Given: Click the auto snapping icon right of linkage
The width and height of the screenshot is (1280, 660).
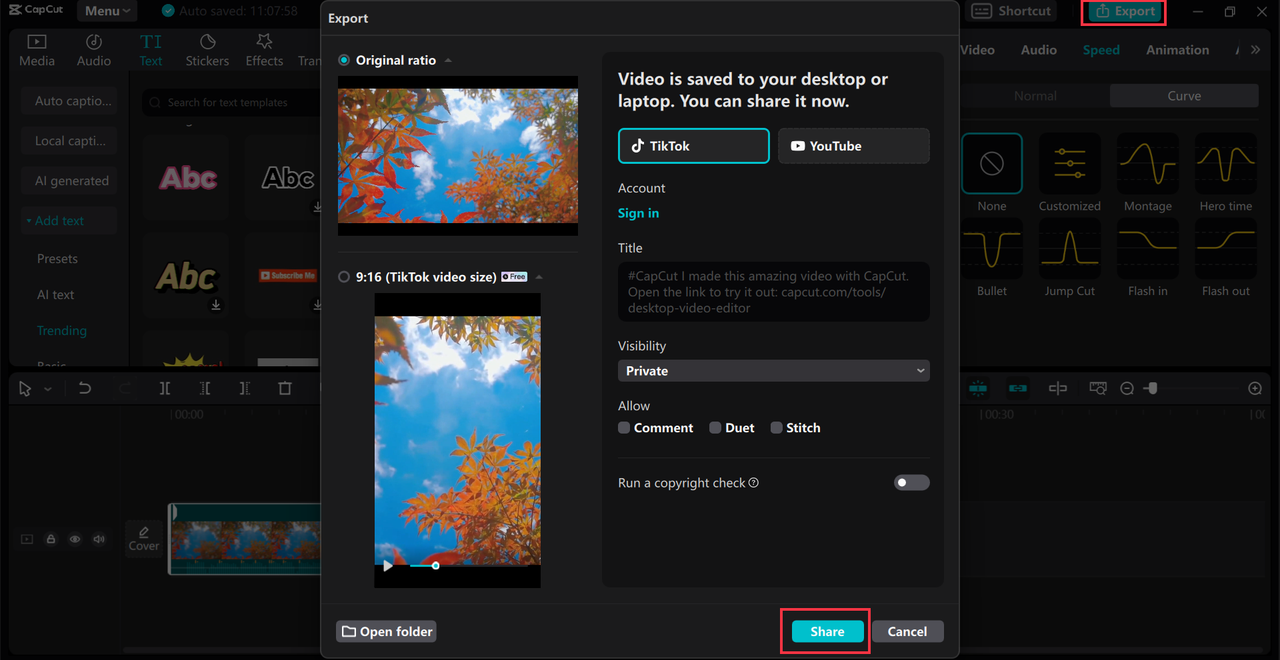Looking at the screenshot, I should [x=1058, y=388].
